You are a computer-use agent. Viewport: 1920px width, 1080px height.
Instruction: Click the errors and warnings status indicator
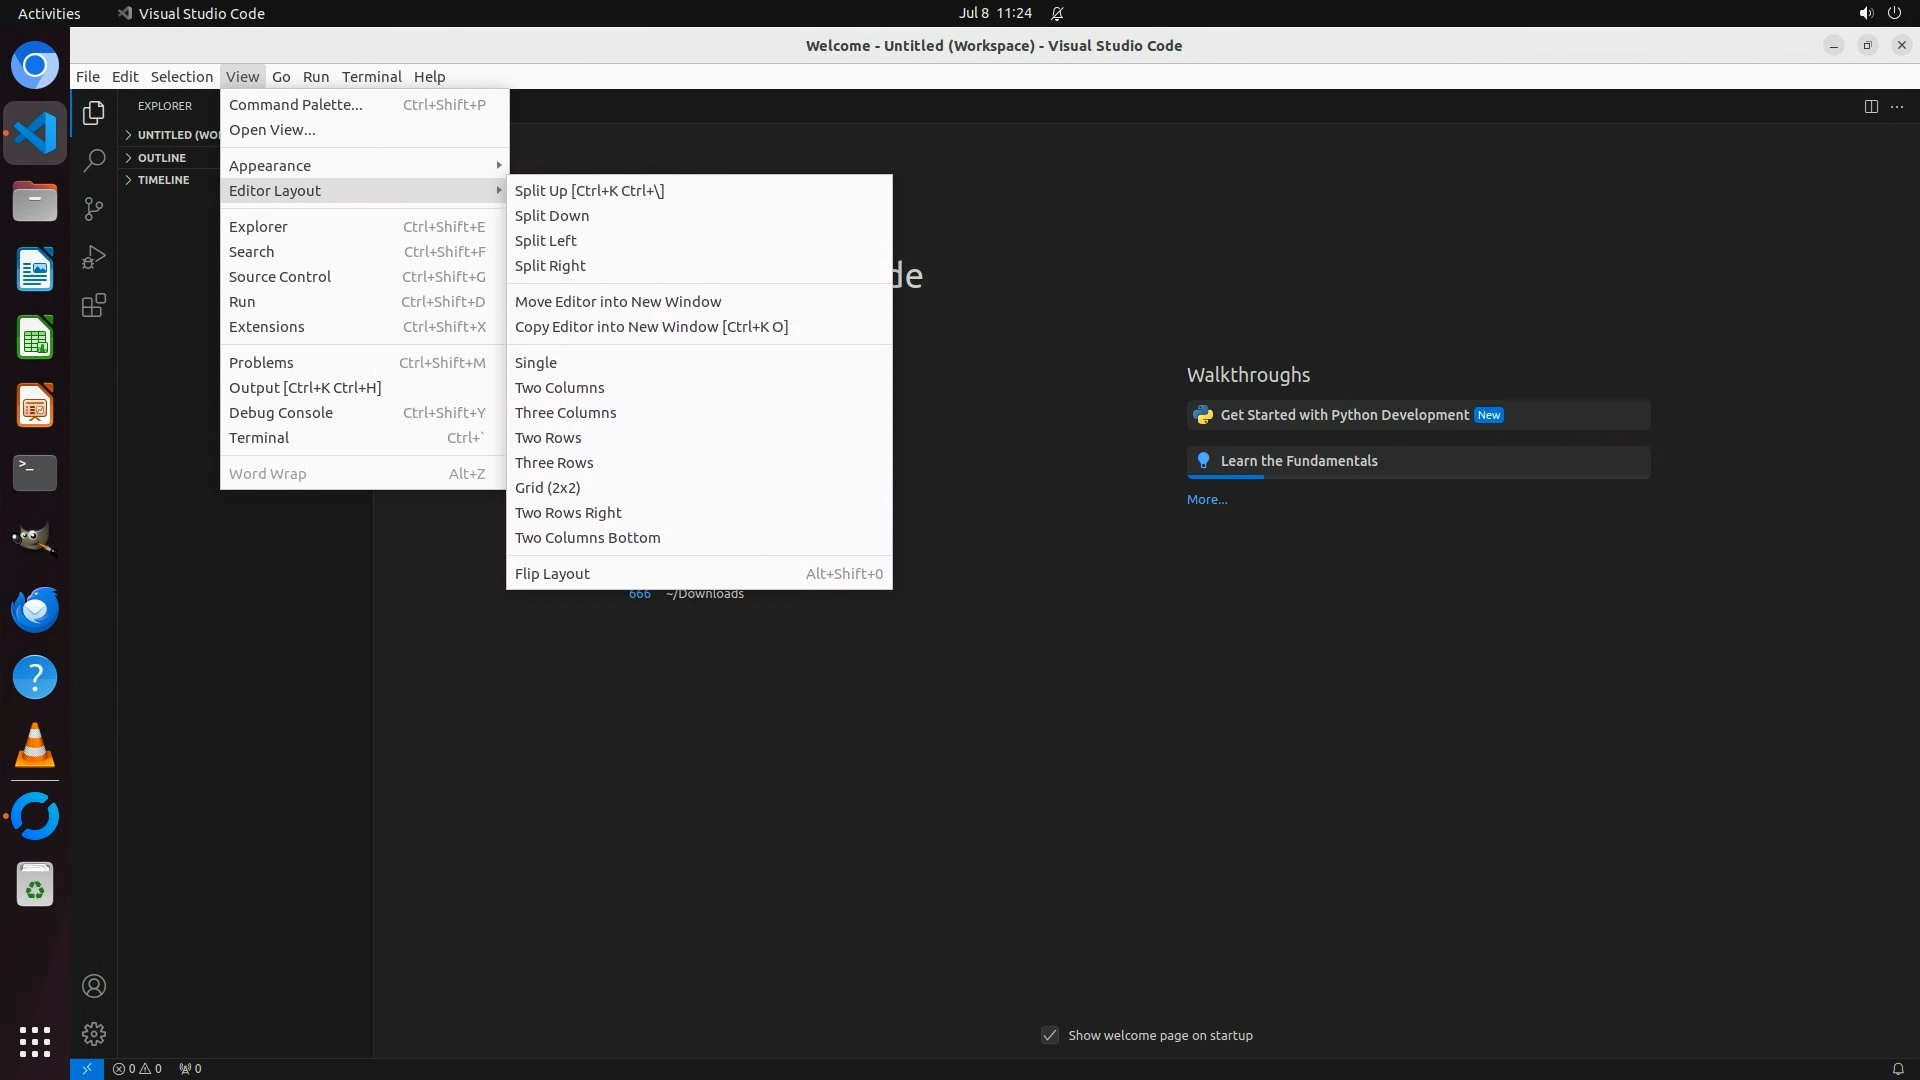tap(137, 1068)
